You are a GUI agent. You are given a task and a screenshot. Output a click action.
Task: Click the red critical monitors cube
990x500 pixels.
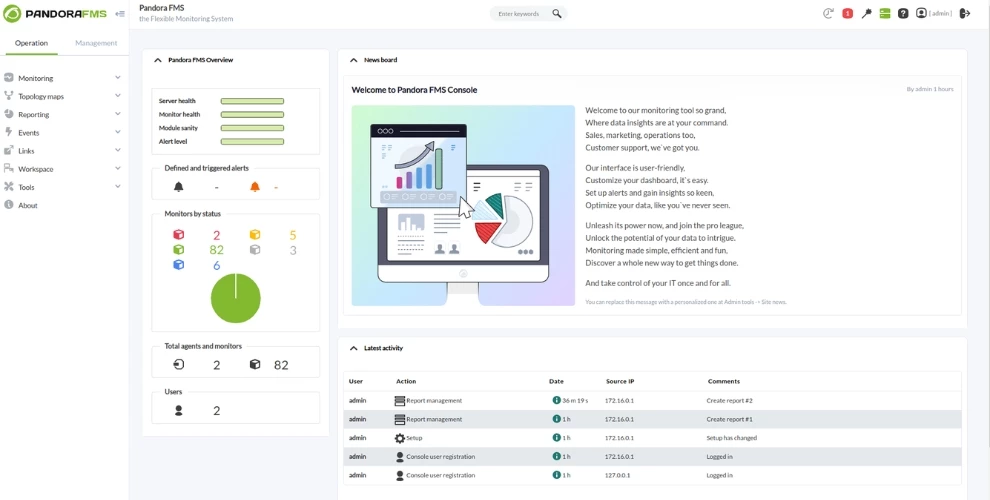click(179, 235)
